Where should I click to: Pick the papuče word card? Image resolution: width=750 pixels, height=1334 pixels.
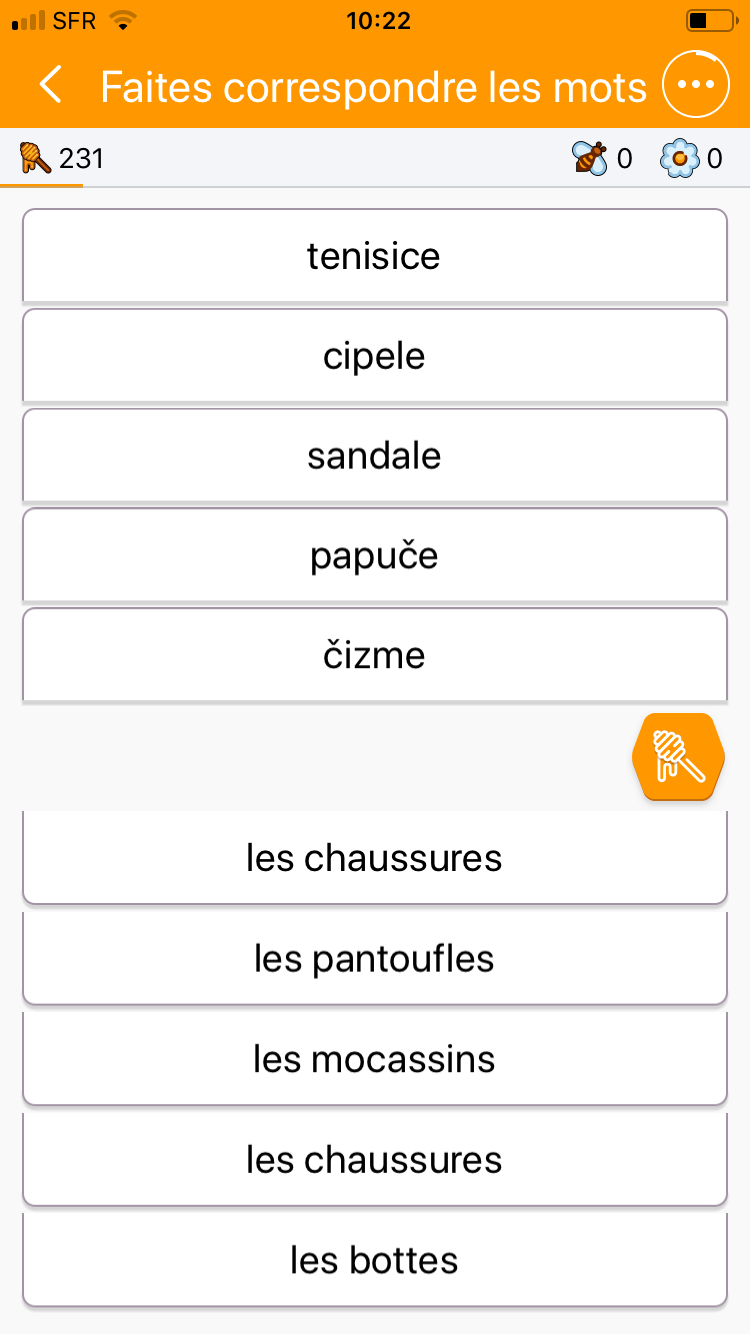pyautogui.click(x=374, y=556)
